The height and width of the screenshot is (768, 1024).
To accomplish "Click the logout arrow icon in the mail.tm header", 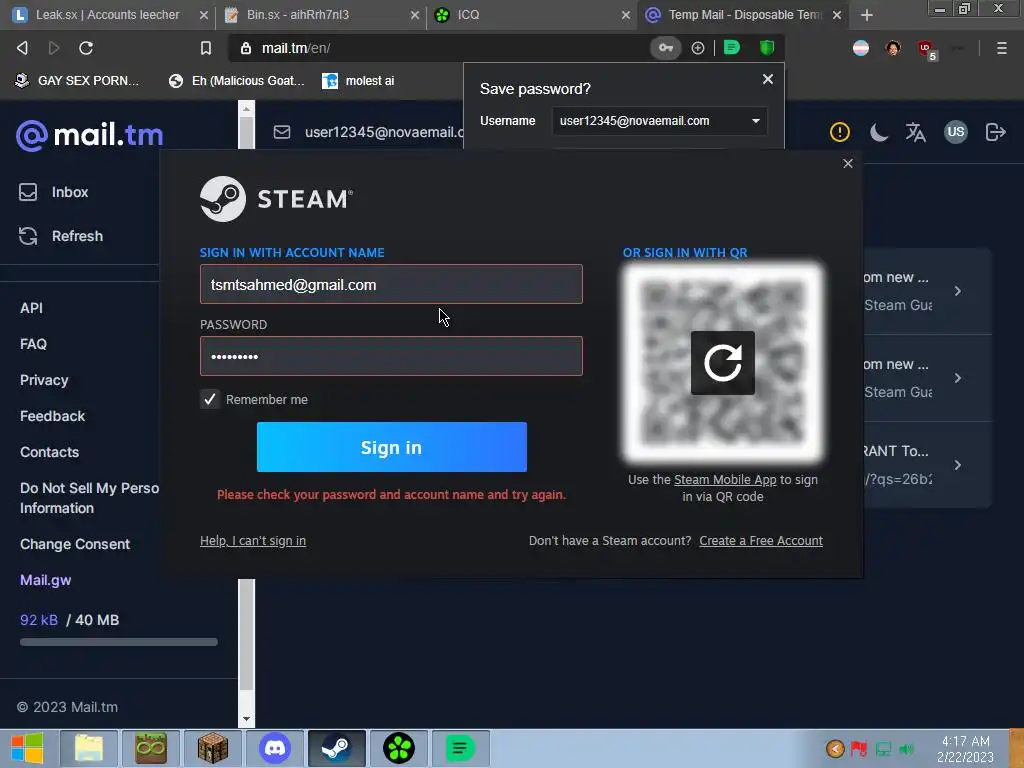I will tap(995, 132).
